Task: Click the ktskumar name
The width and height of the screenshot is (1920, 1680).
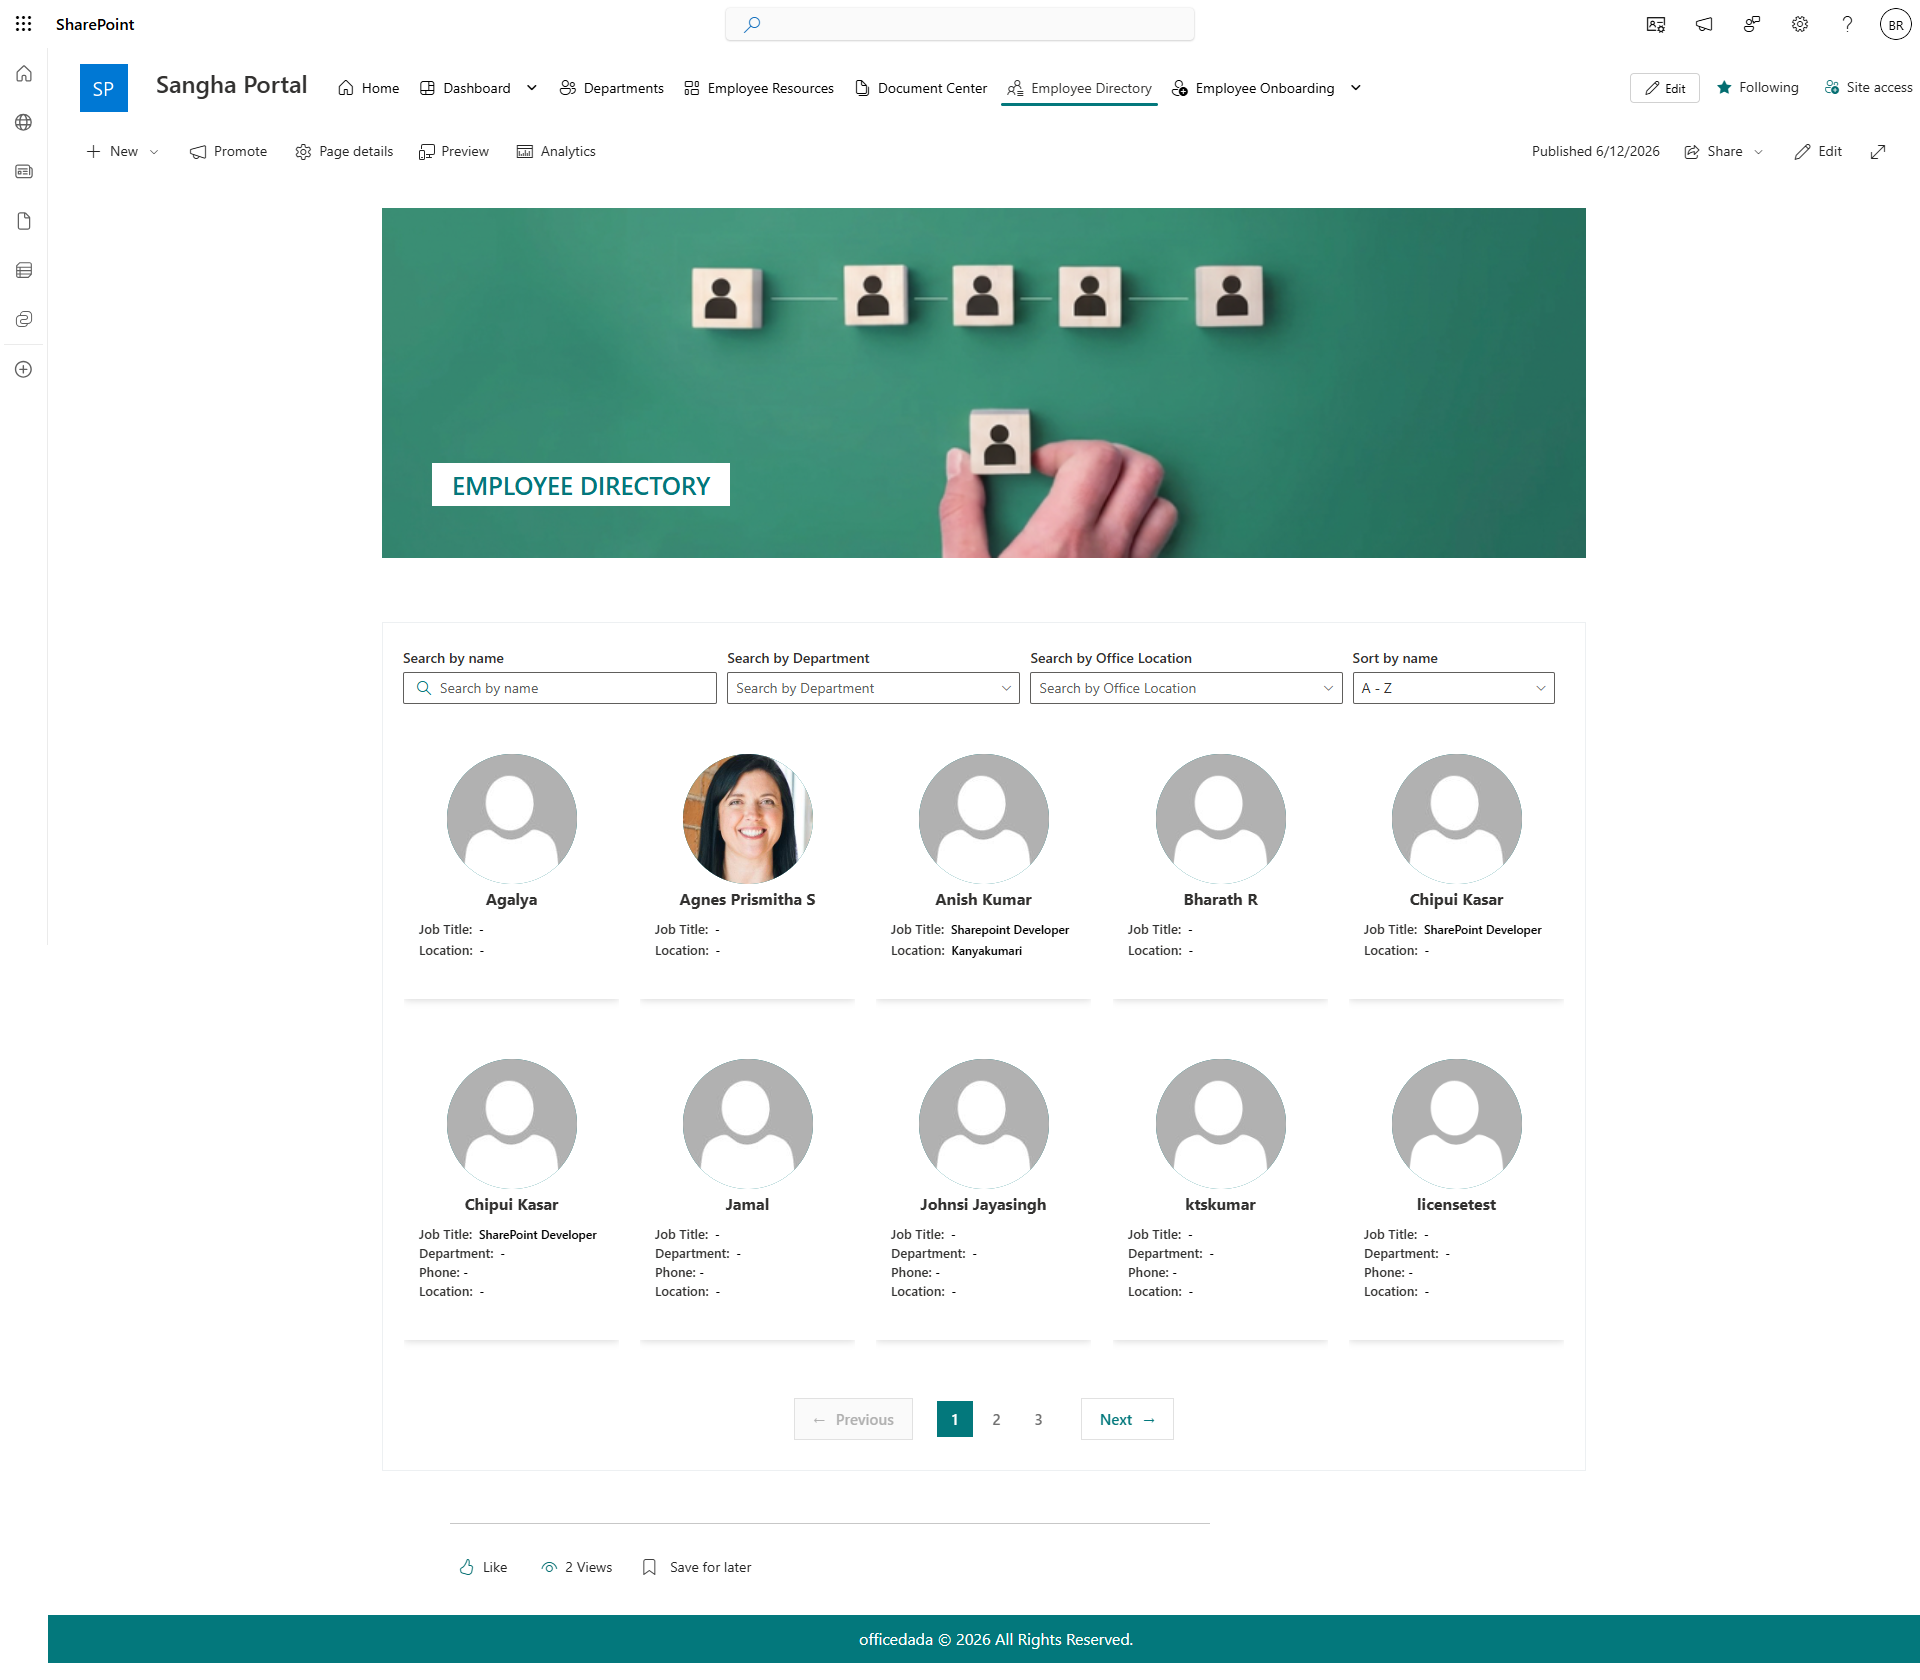Action: (1220, 1204)
